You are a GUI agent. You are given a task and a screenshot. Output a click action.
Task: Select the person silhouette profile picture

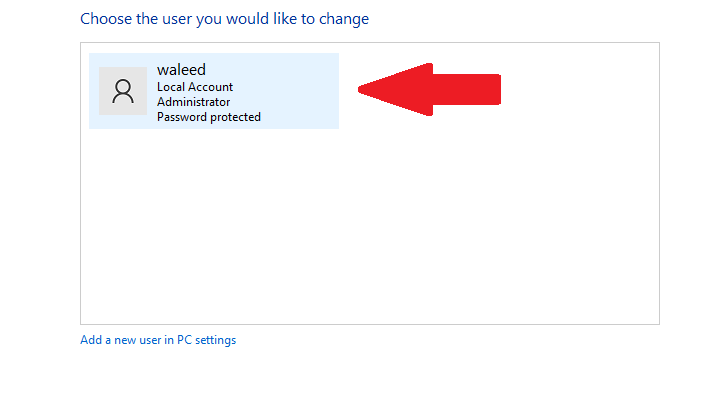[123, 91]
